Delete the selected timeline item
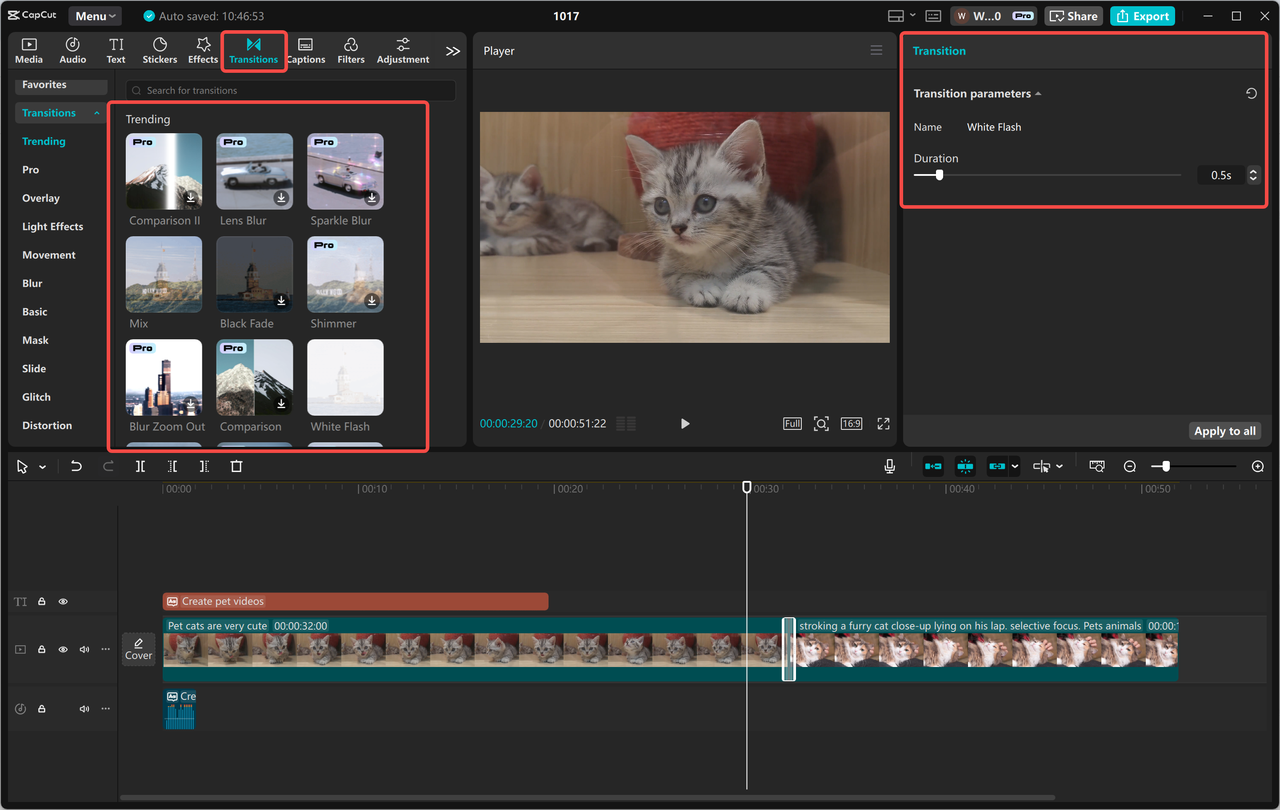Image resolution: width=1280 pixels, height=810 pixels. 236,467
